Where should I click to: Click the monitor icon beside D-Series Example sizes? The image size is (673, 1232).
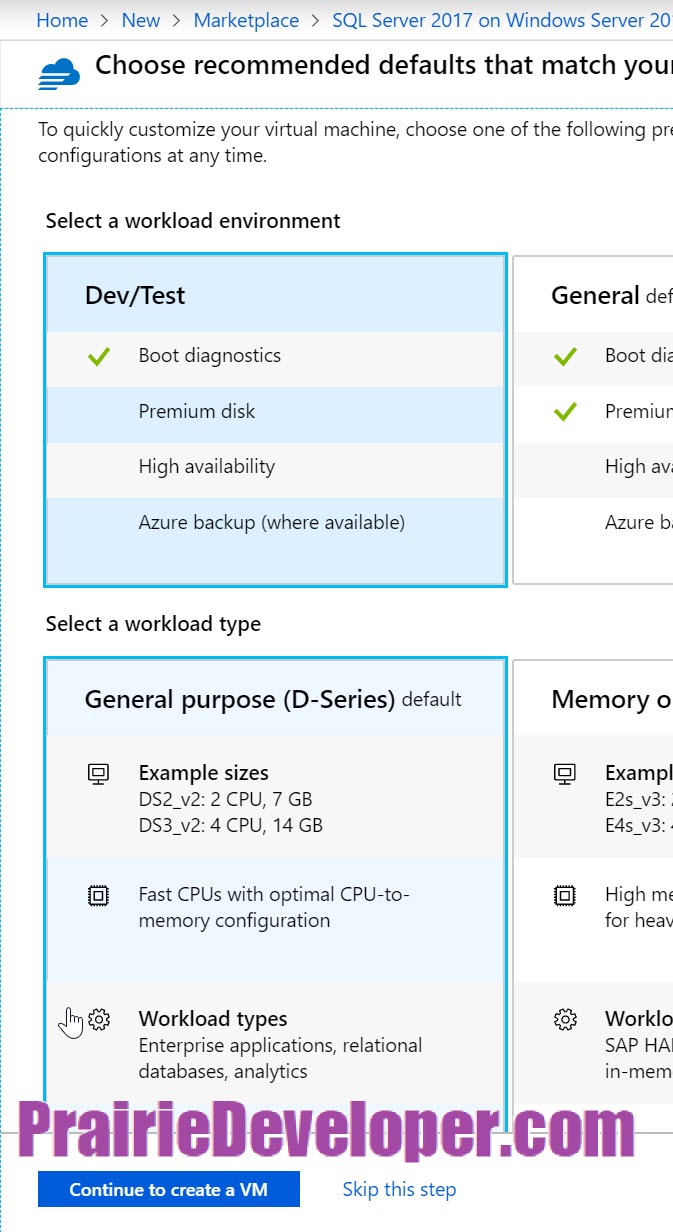[98, 773]
